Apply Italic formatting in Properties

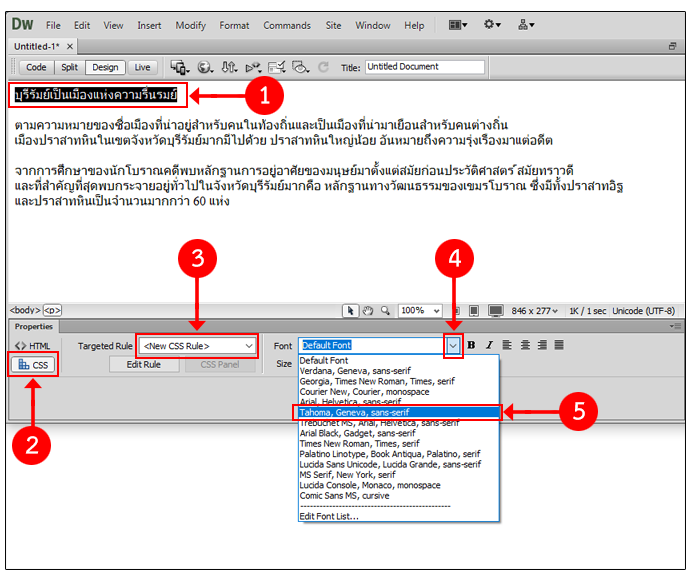489,345
